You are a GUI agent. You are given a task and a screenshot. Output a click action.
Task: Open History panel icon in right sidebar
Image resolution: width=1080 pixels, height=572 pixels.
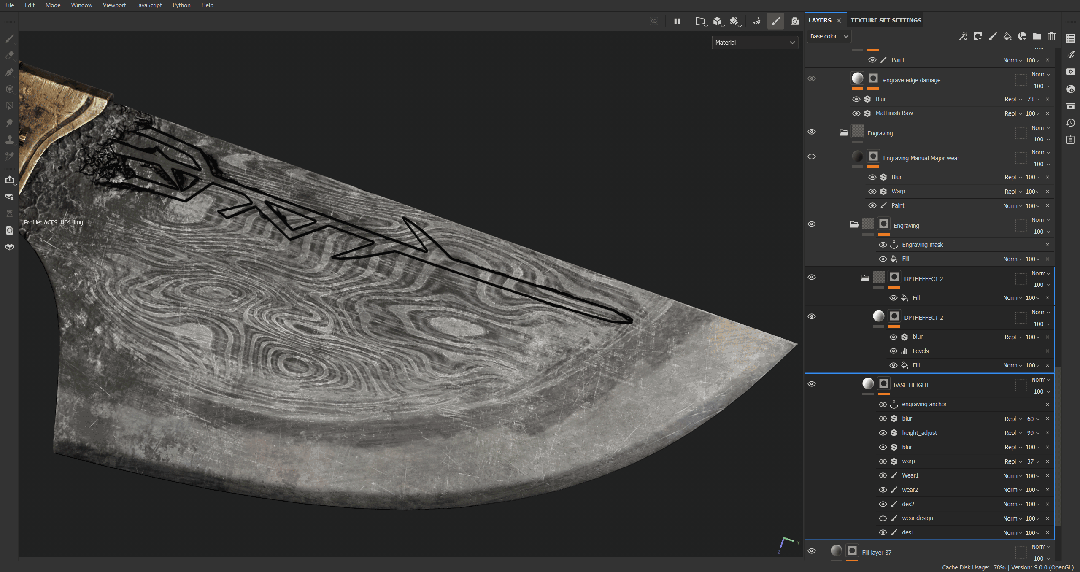point(1070,123)
